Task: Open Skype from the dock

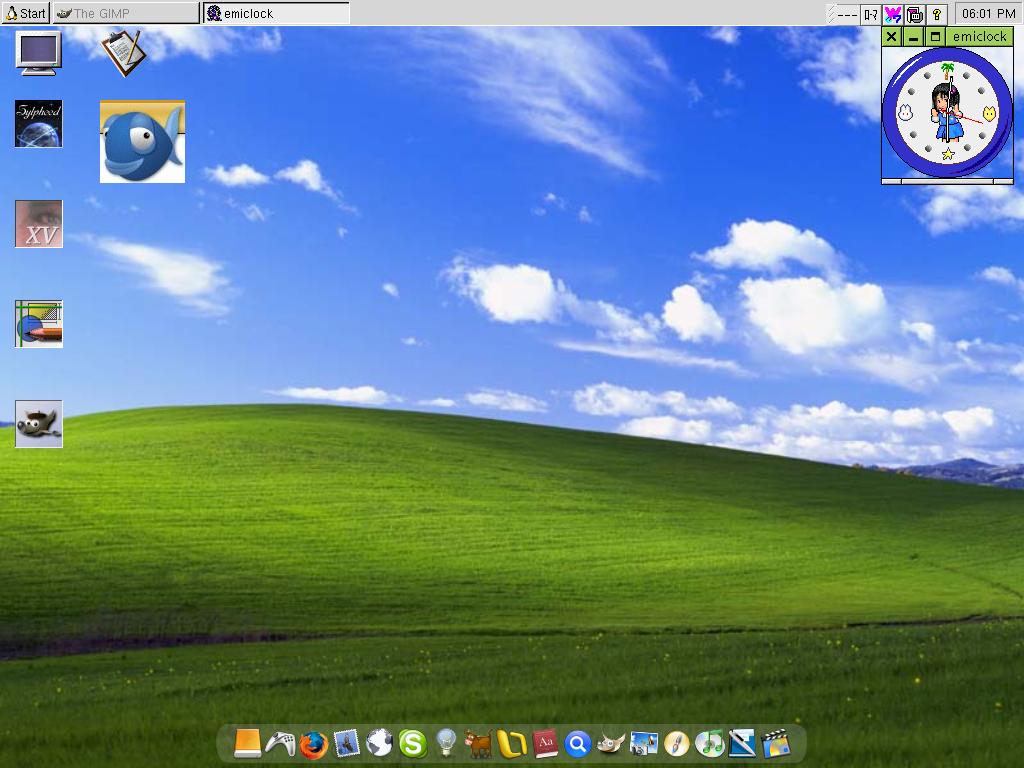Action: (x=412, y=744)
